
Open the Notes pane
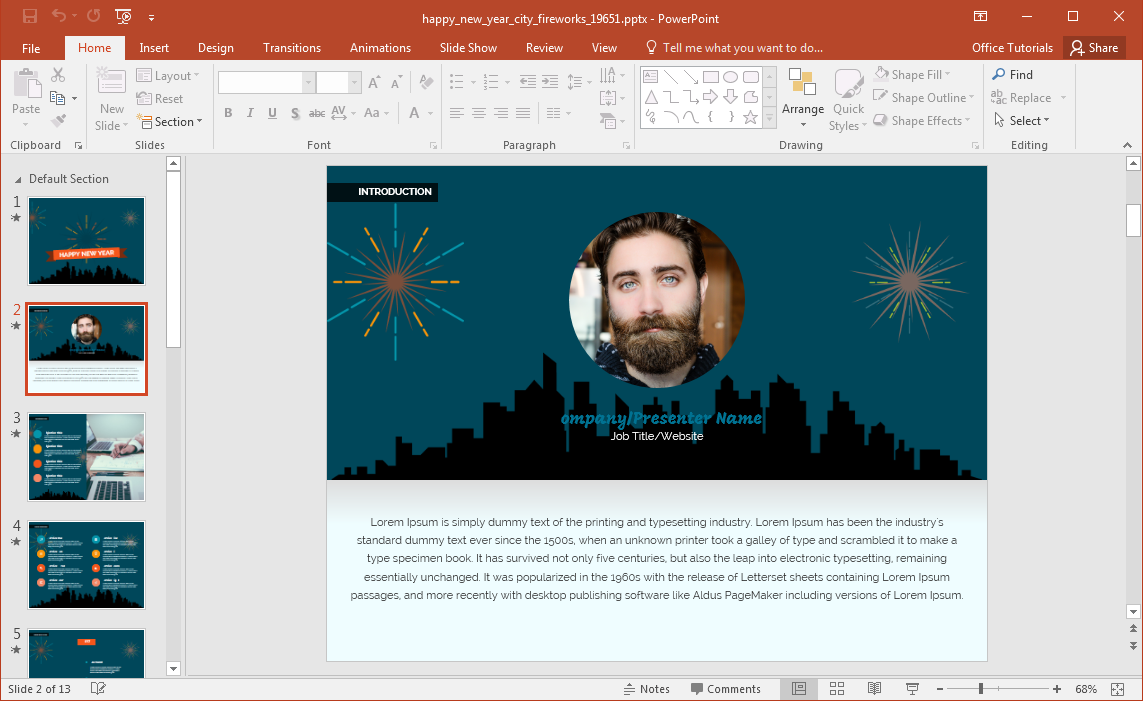646,689
